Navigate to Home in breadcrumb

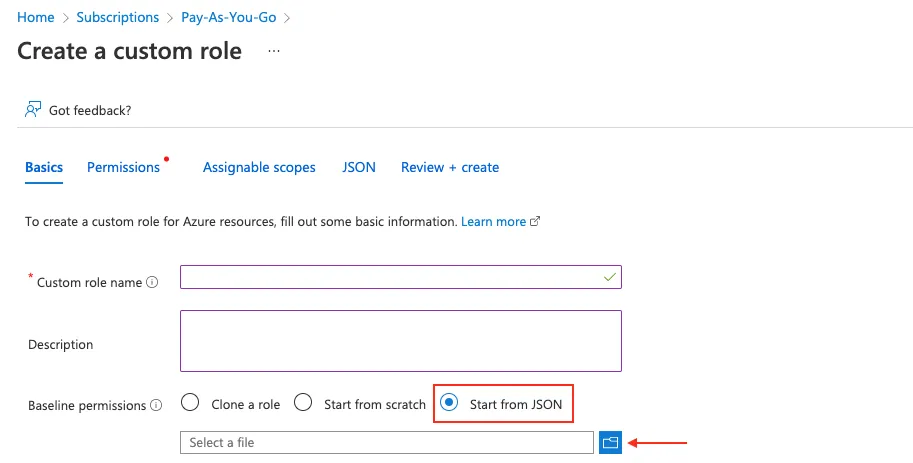click(x=36, y=17)
